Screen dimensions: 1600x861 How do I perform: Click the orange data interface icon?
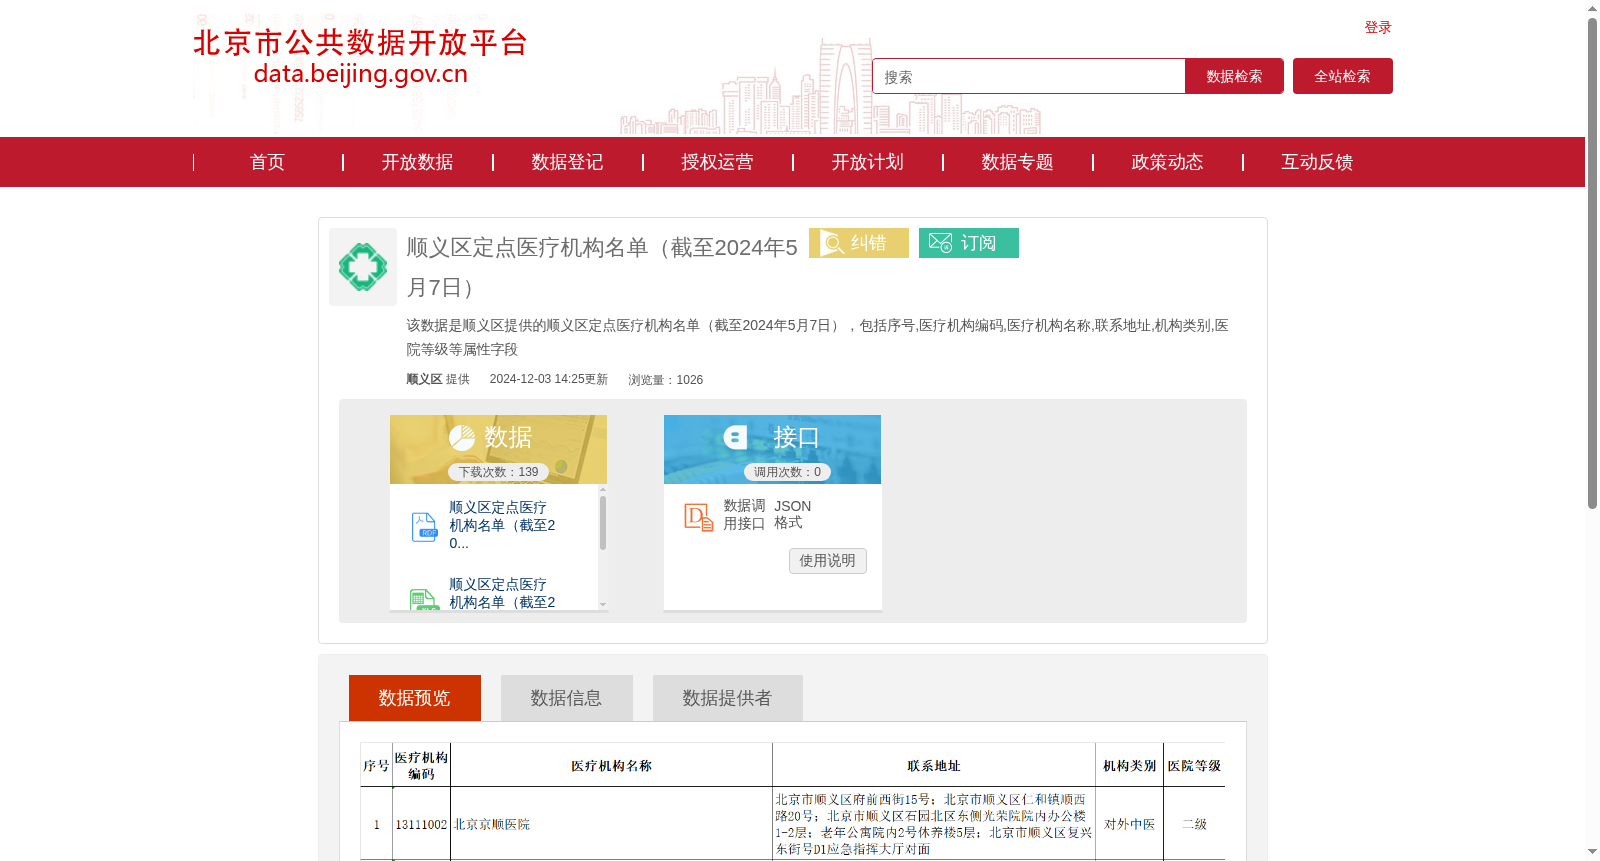[698, 516]
